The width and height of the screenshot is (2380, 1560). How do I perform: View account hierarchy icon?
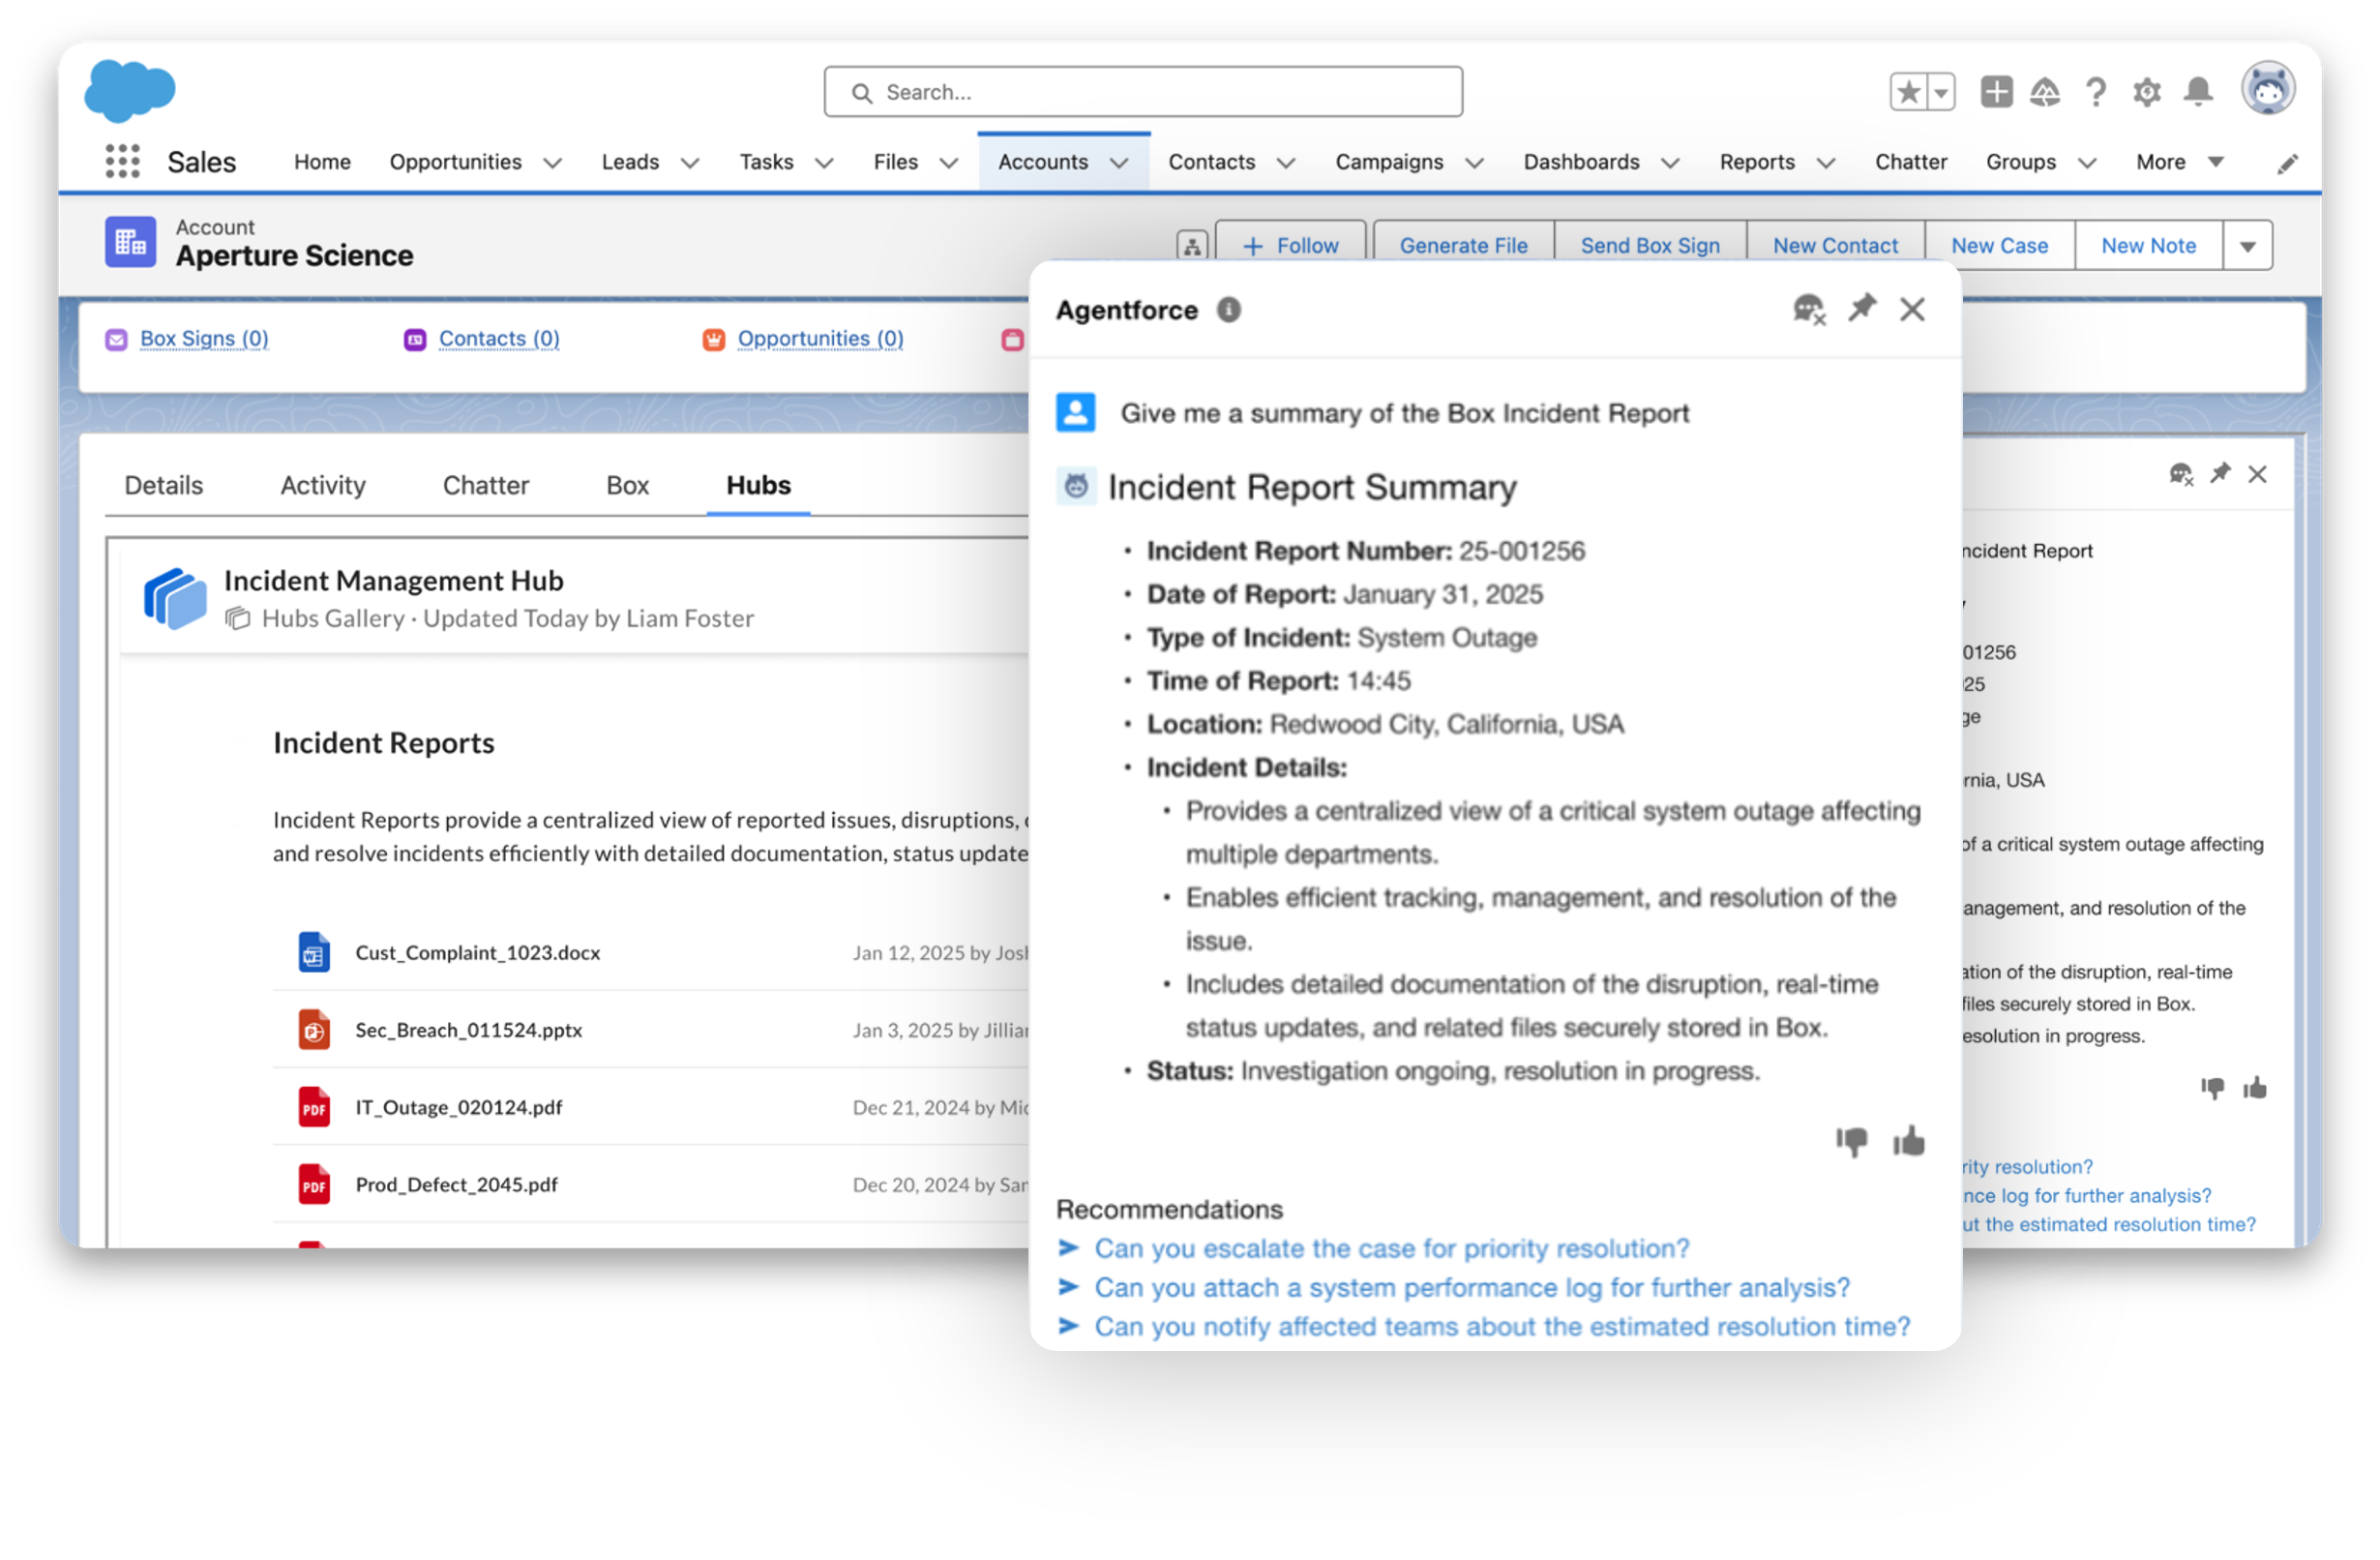1192,246
